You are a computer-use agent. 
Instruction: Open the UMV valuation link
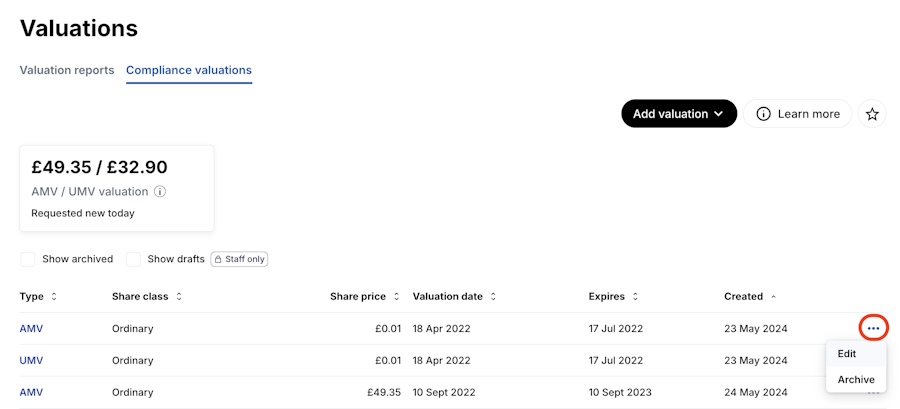pyautogui.click(x=31, y=360)
